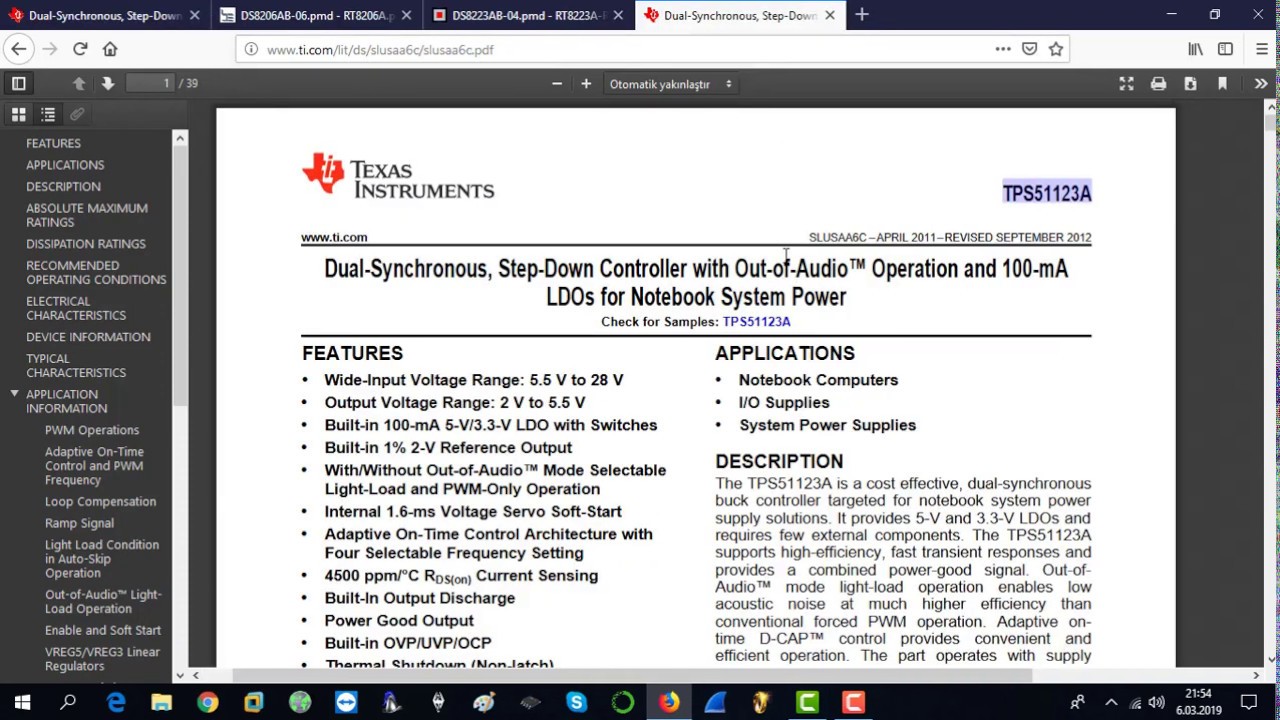
Task: Open the PDF viewer tools menu
Action: (1260, 84)
